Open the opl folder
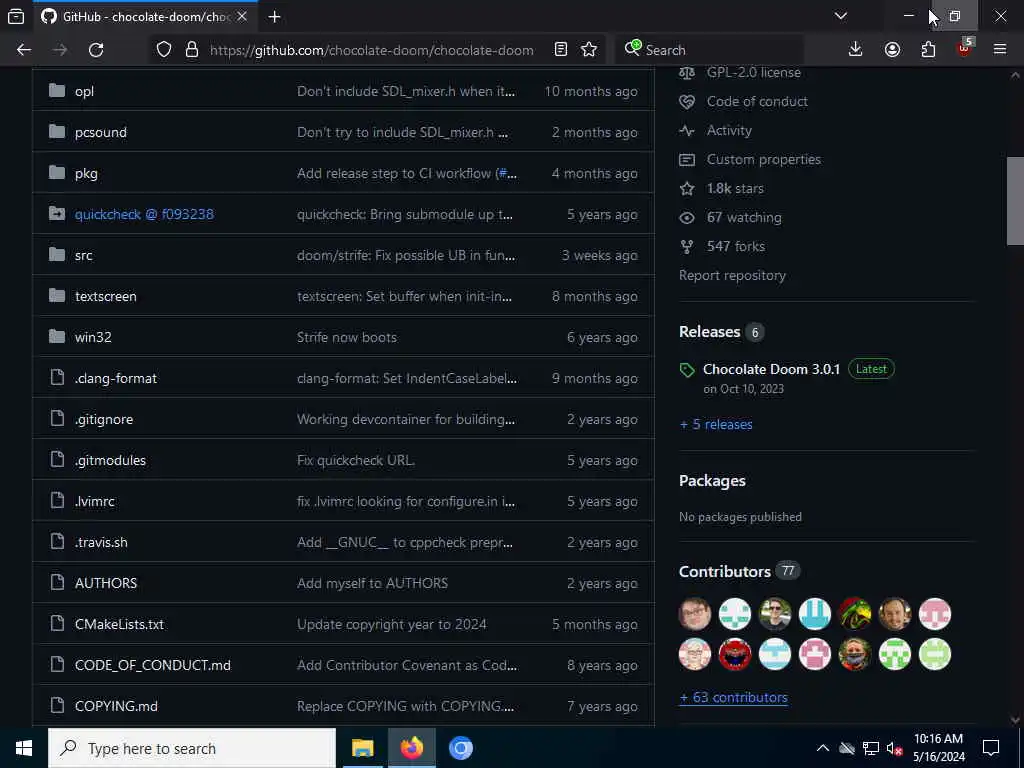This screenshot has height=768, width=1024. [84, 91]
